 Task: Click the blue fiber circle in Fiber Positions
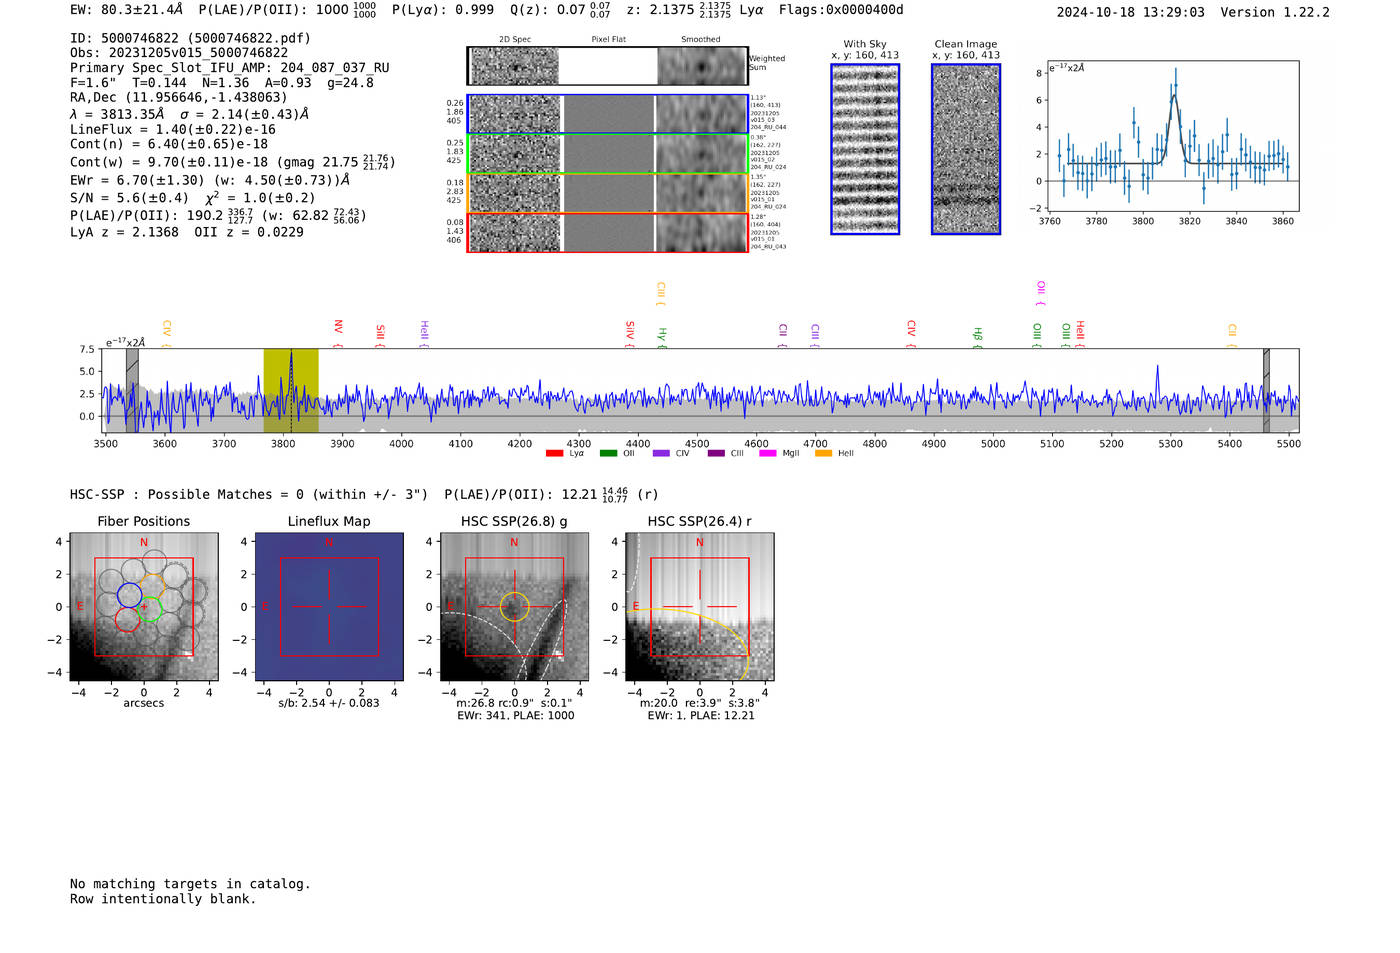coord(131,596)
